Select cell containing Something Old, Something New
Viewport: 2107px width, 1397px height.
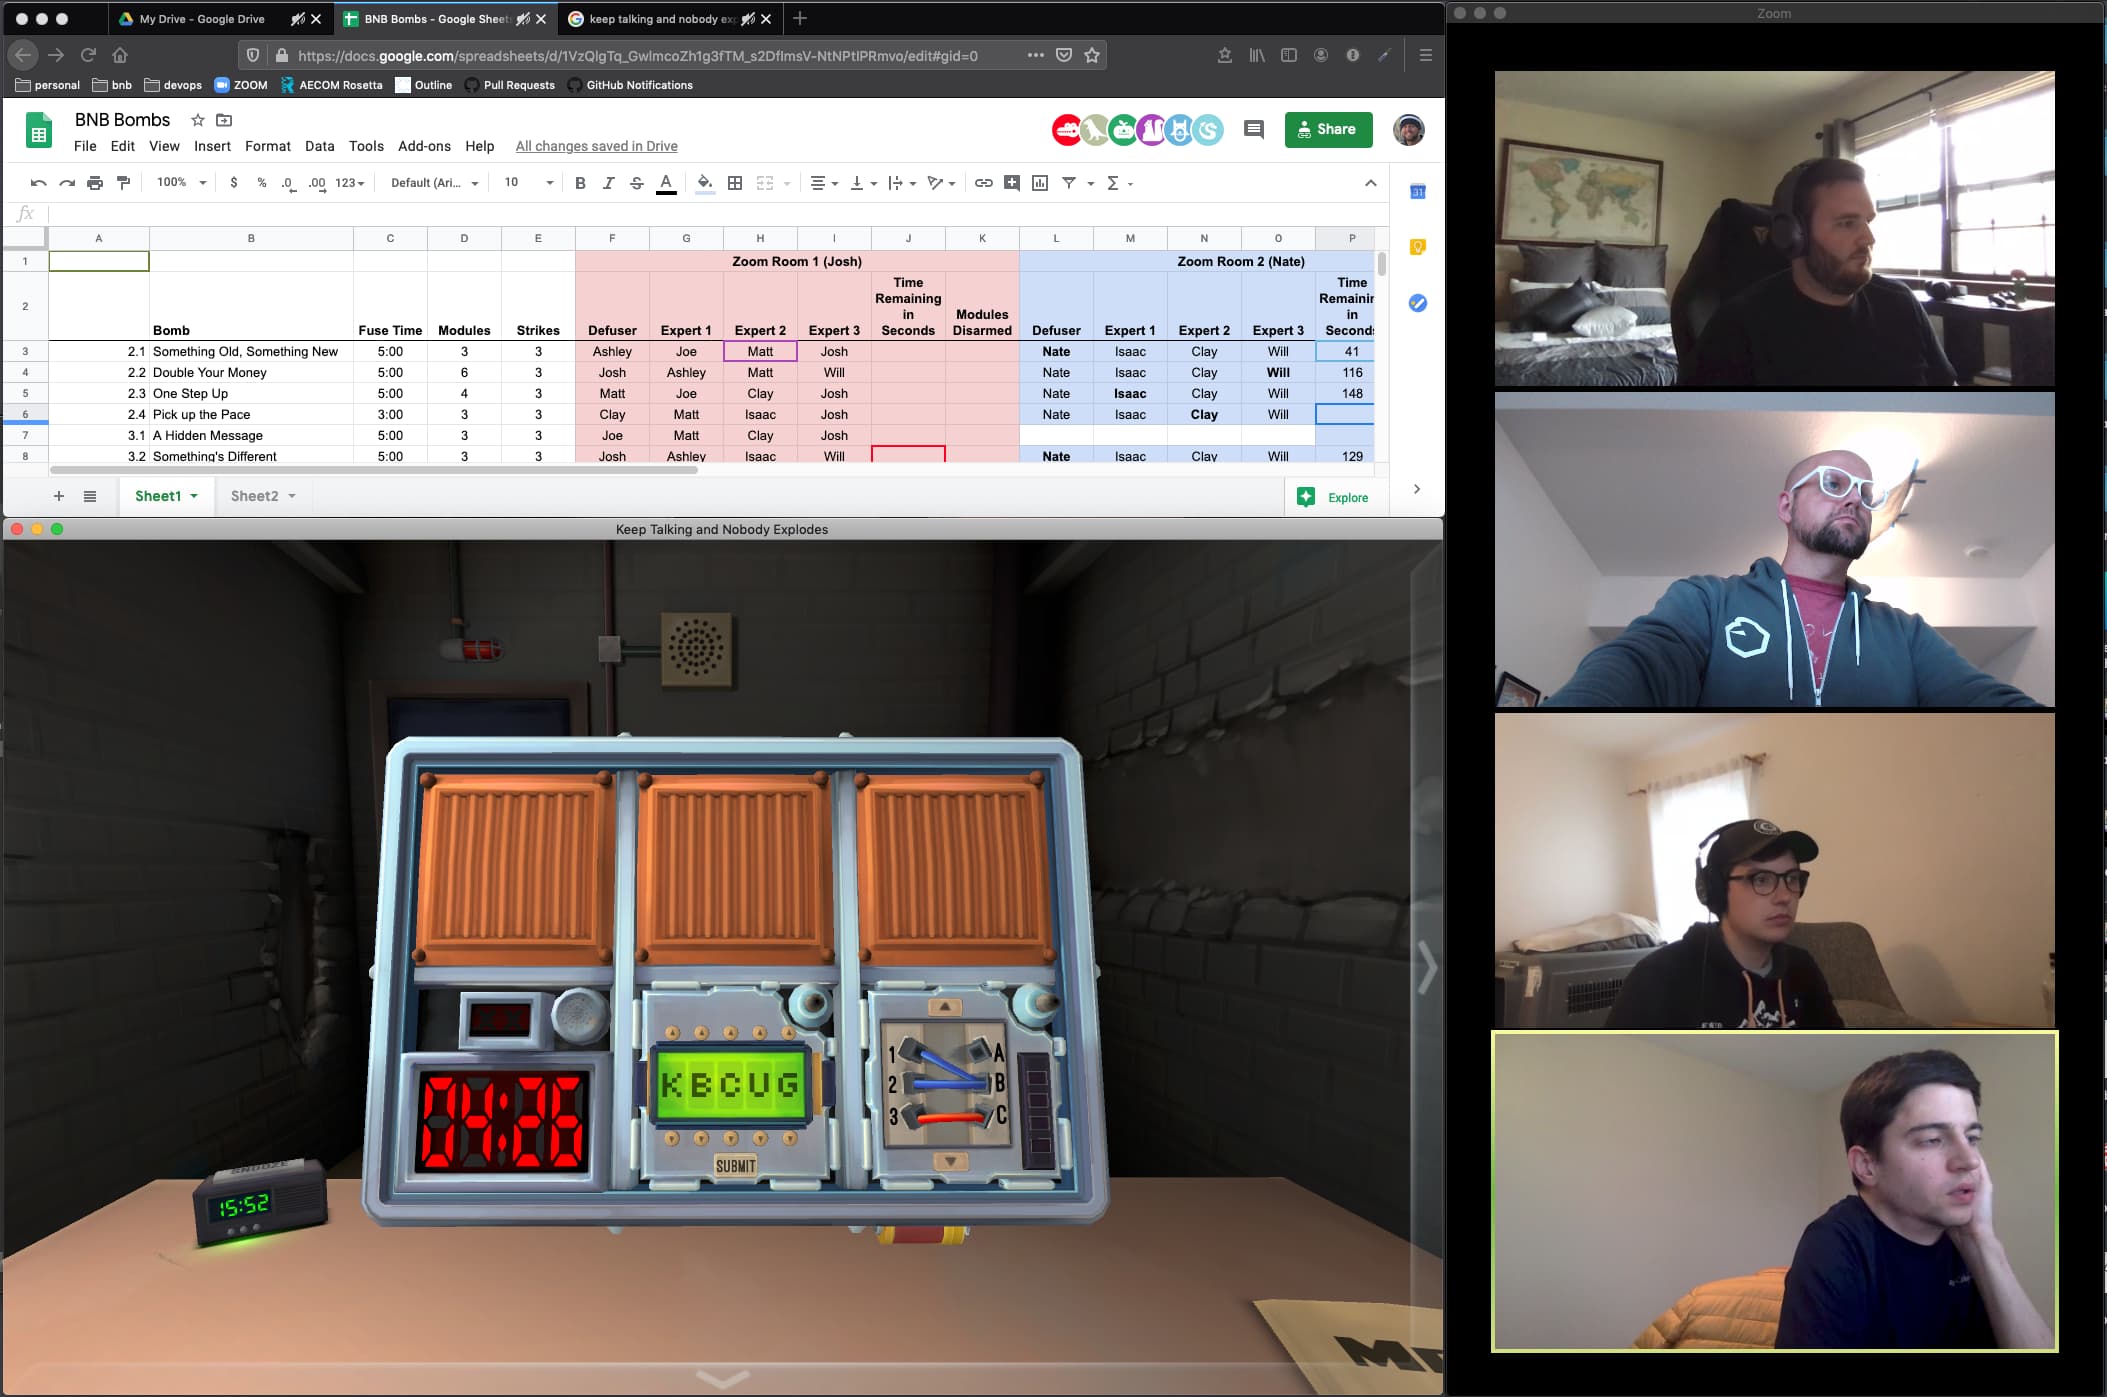pyautogui.click(x=251, y=351)
